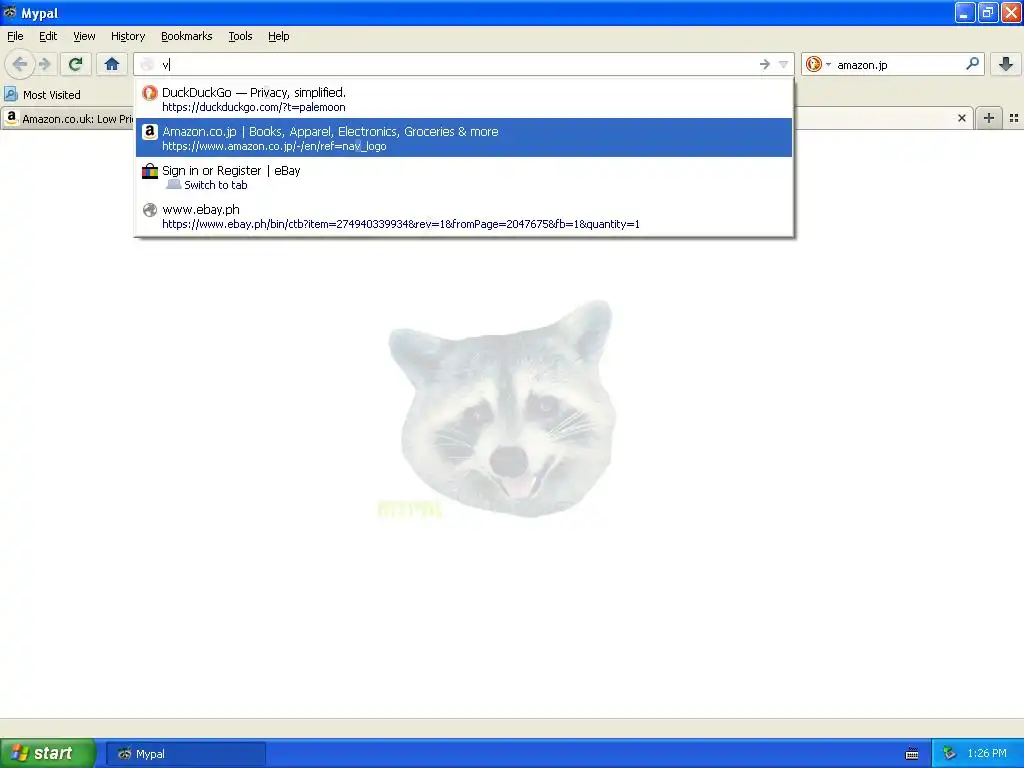Screen dimensions: 1024x768
Task: Restore down the Mypal window
Action: pos(987,12)
